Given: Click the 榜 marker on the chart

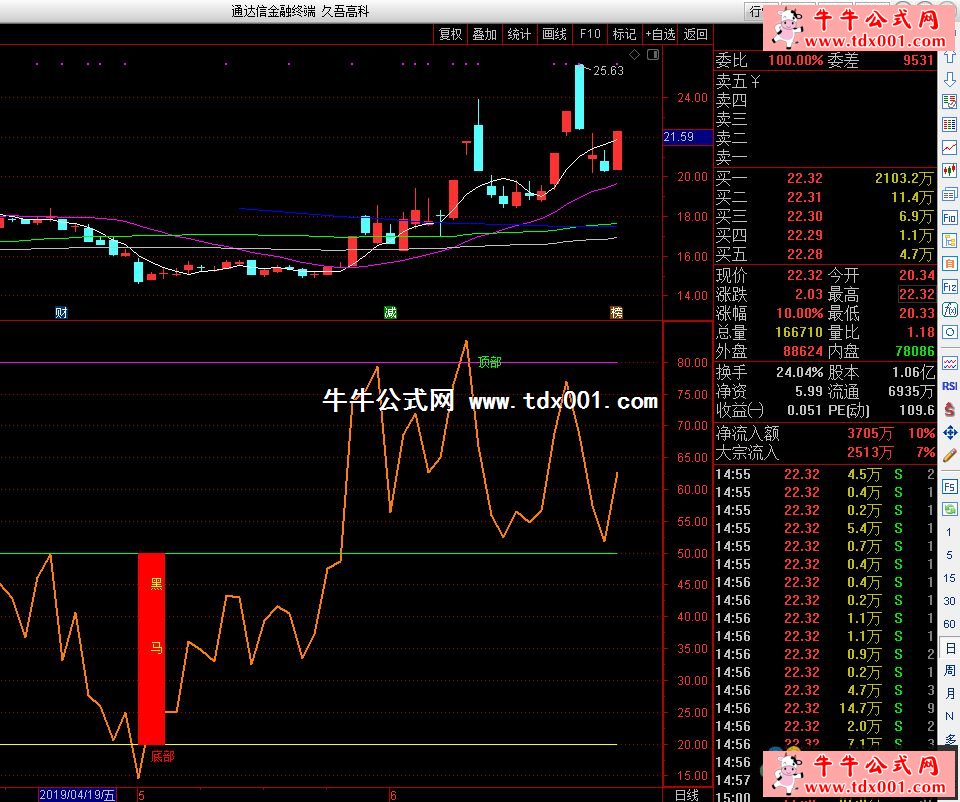Looking at the screenshot, I should (617, 313).
